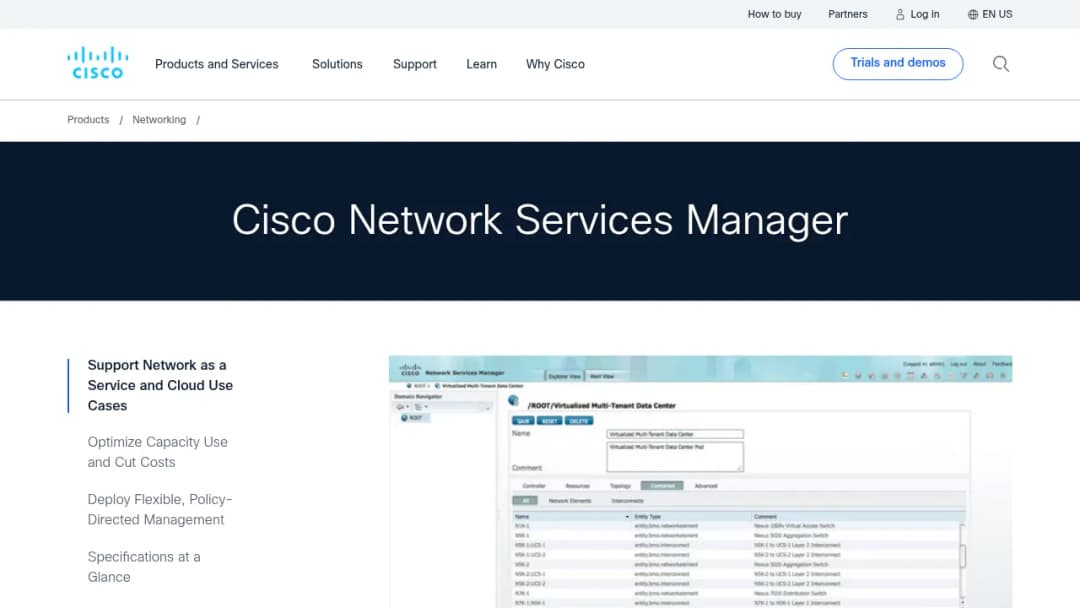Follow the Products breadcrumb

pyautogui.click(x=88, y=120)
